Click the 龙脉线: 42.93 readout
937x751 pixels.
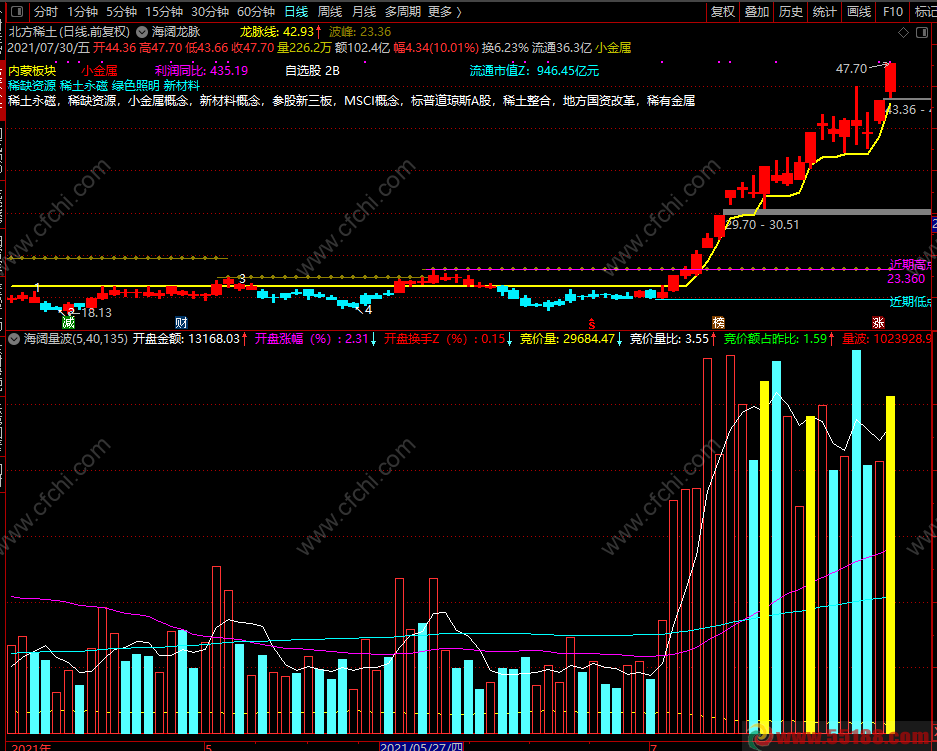(277, 32)
